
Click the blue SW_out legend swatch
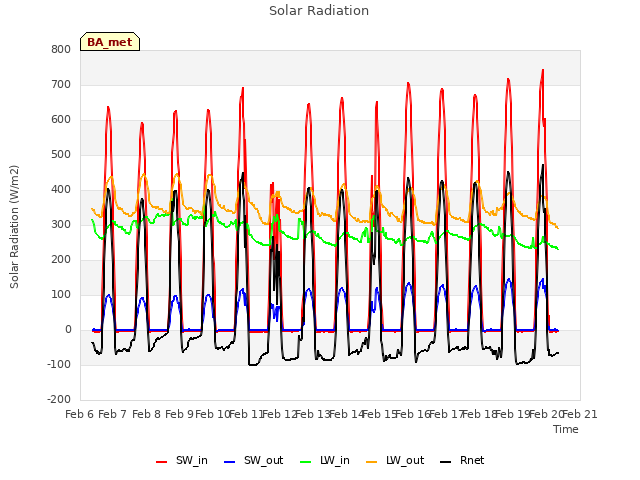(x=230, y=462)
